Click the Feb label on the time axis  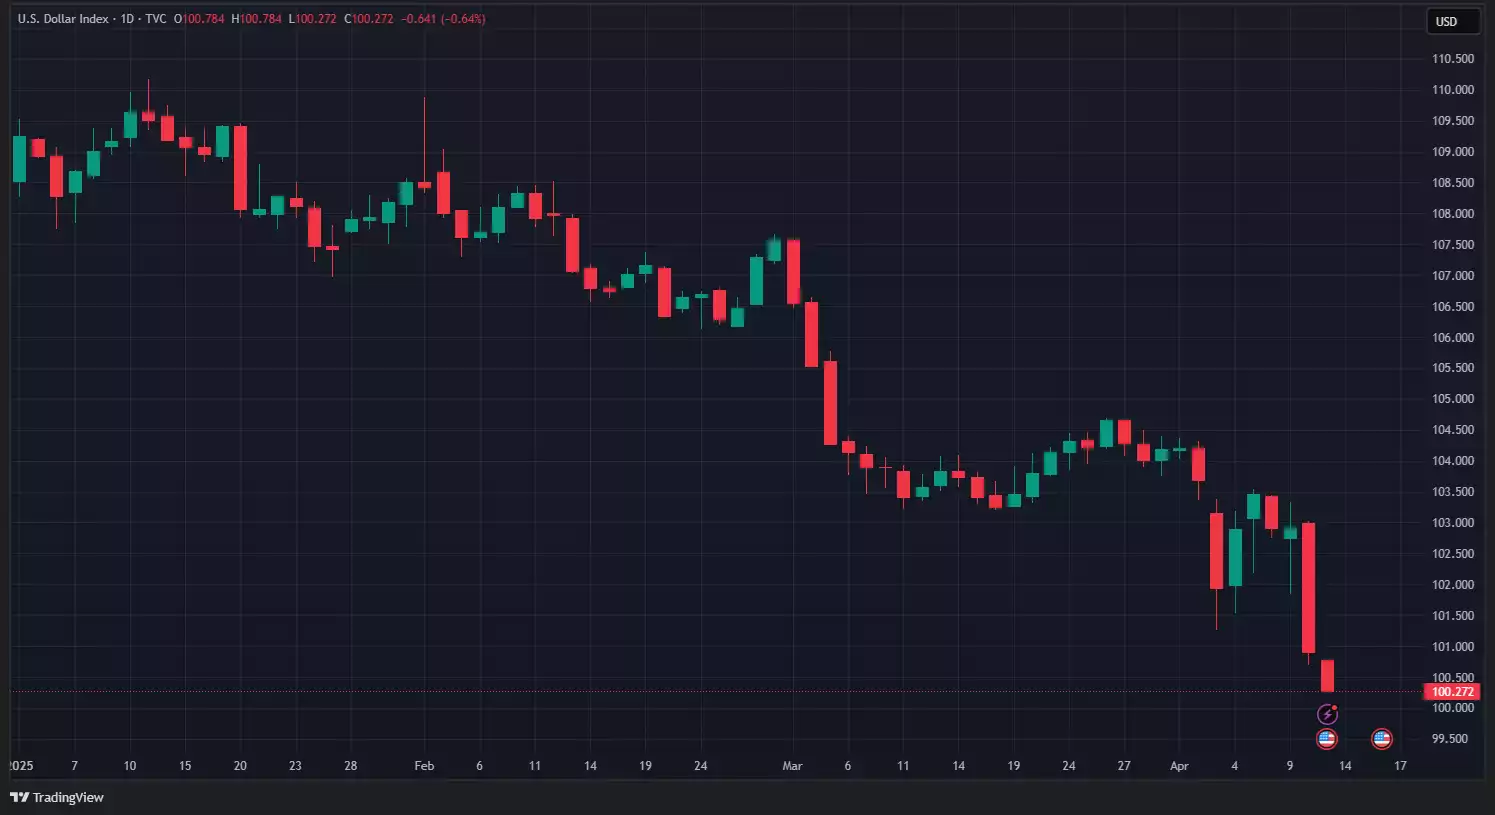423,766
